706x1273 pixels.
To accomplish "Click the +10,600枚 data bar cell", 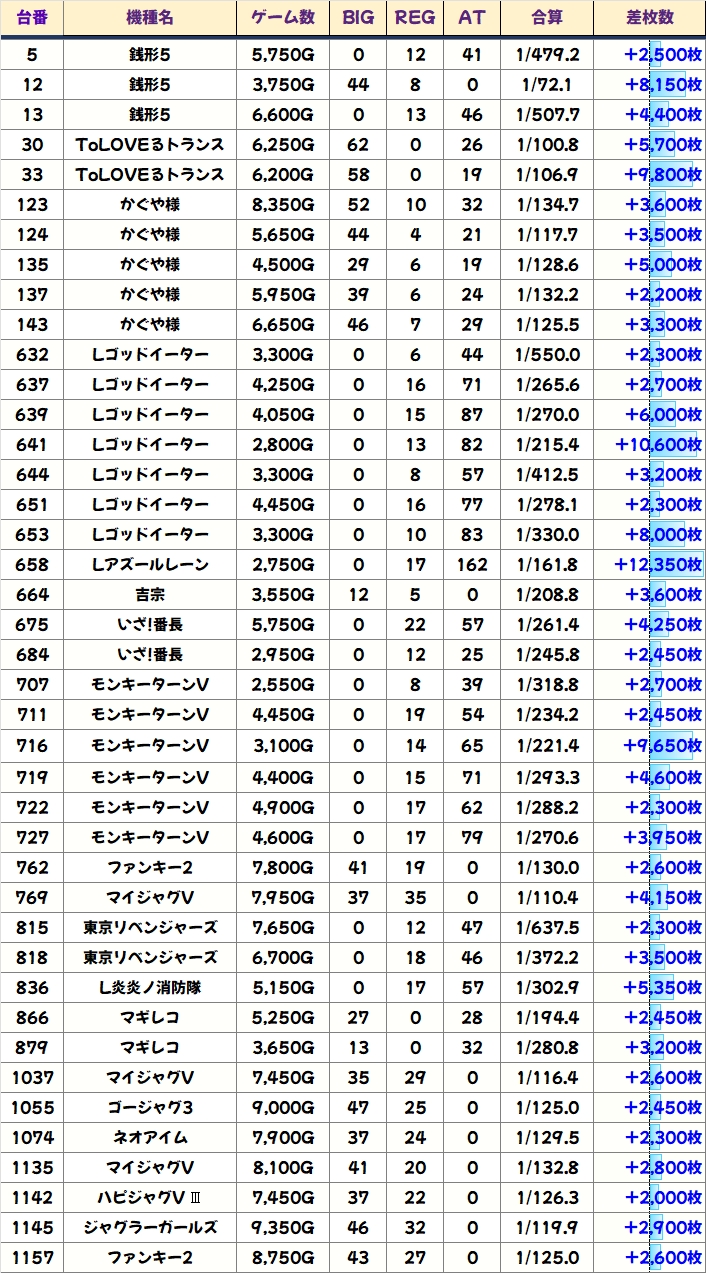I will coord(657,445).
